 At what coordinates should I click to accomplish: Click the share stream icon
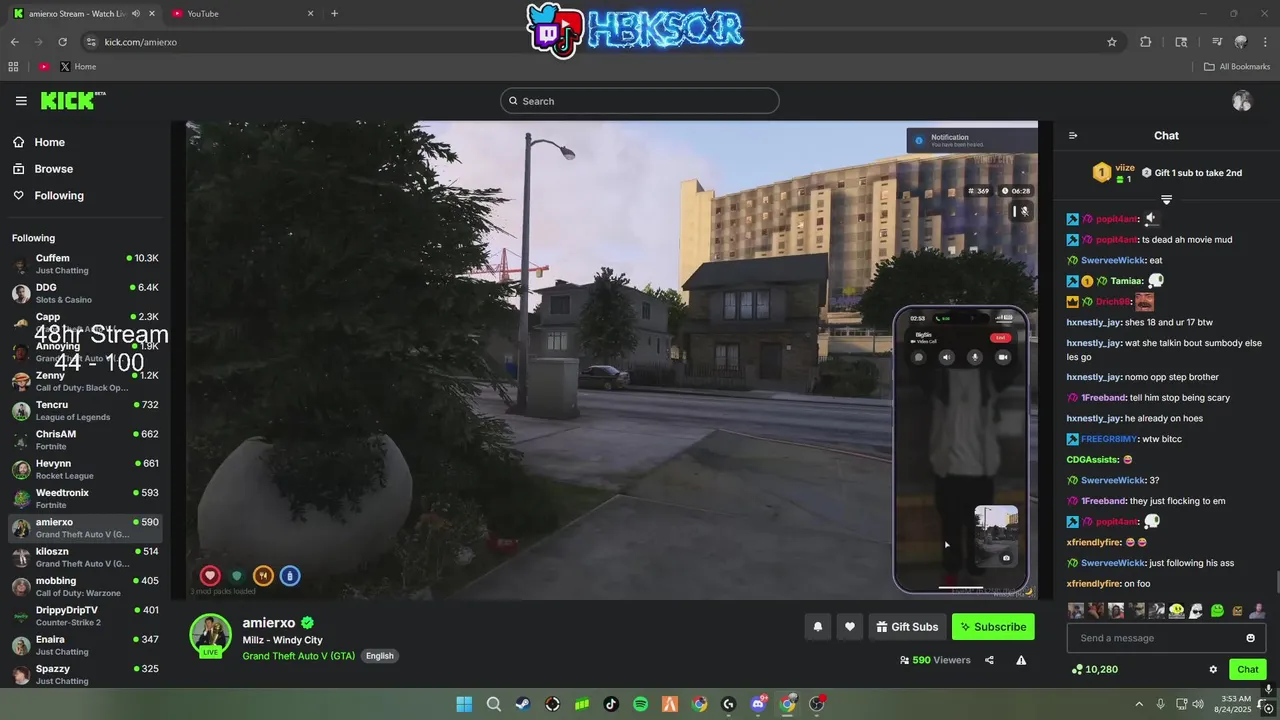989,660
